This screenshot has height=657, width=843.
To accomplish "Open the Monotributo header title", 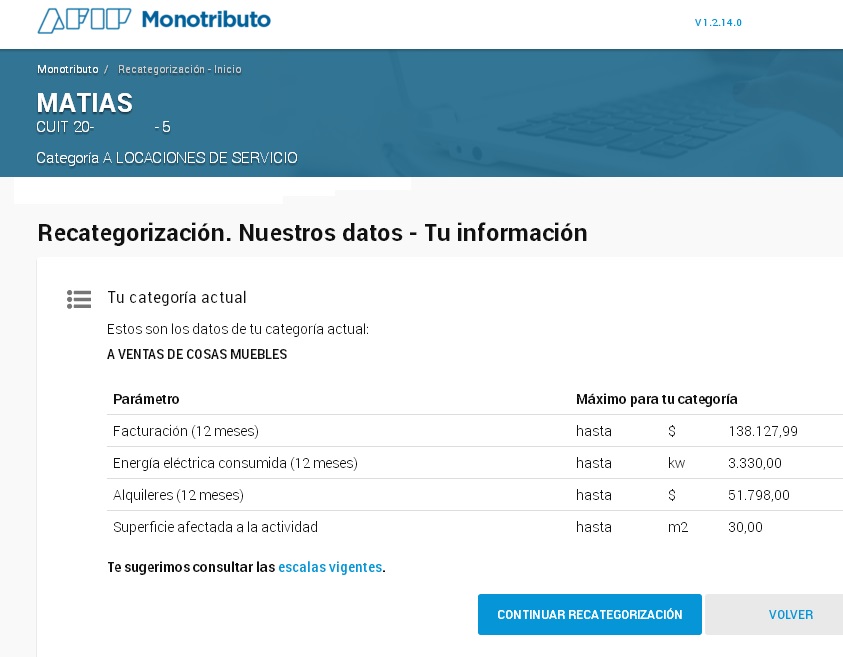I will point(206,19).
